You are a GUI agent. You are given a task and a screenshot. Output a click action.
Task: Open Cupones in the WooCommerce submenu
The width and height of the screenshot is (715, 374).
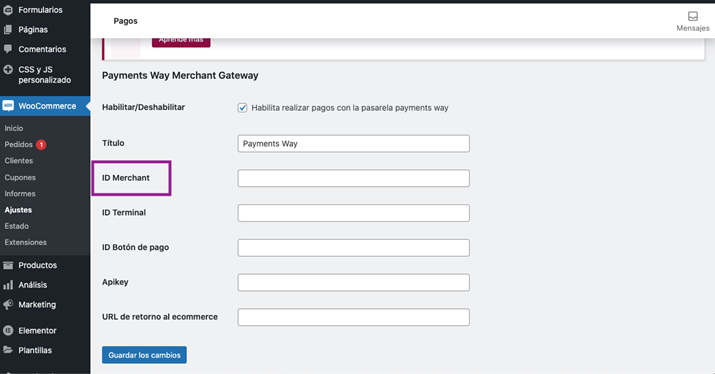(20, 177)
